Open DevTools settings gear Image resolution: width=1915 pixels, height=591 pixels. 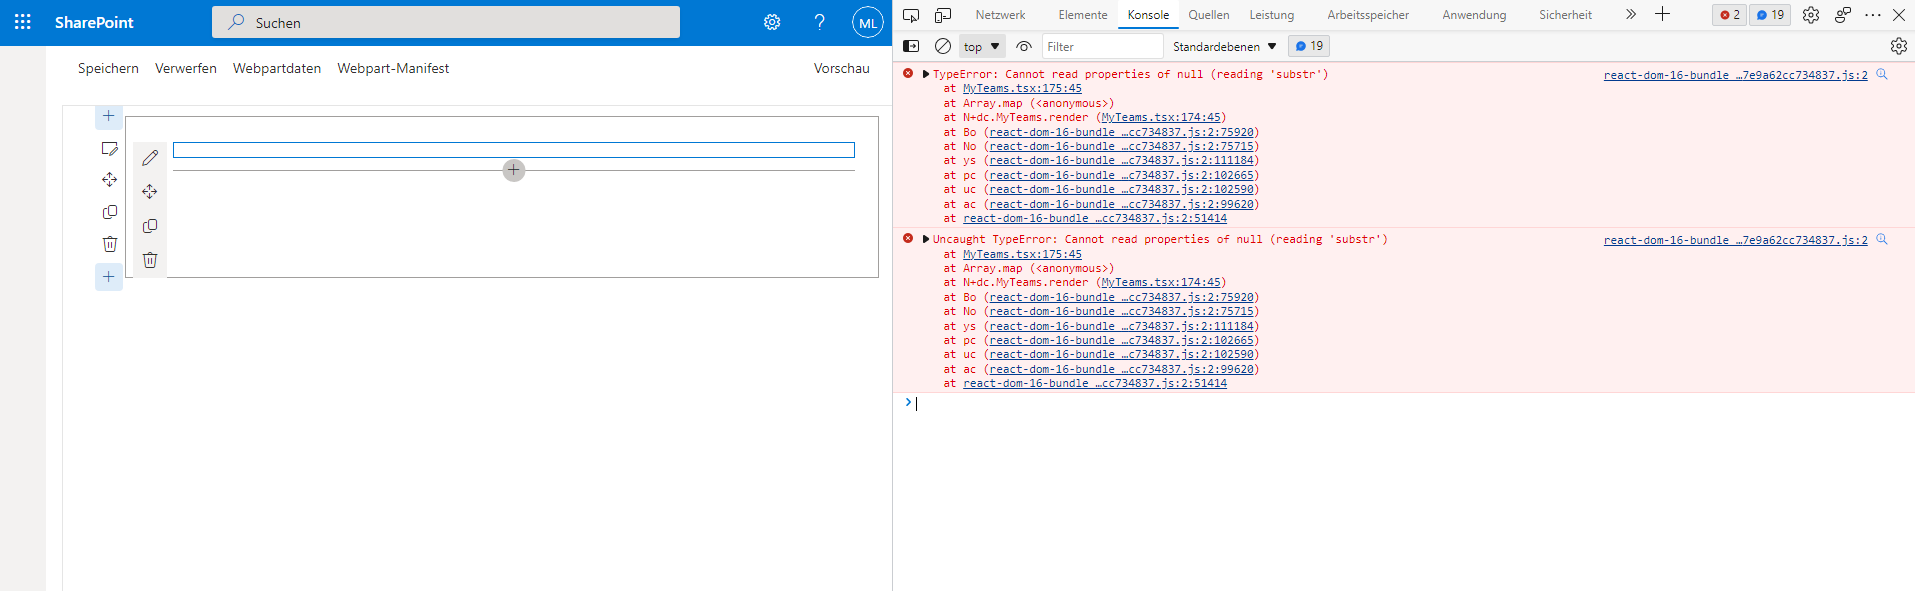point(1811,15)
